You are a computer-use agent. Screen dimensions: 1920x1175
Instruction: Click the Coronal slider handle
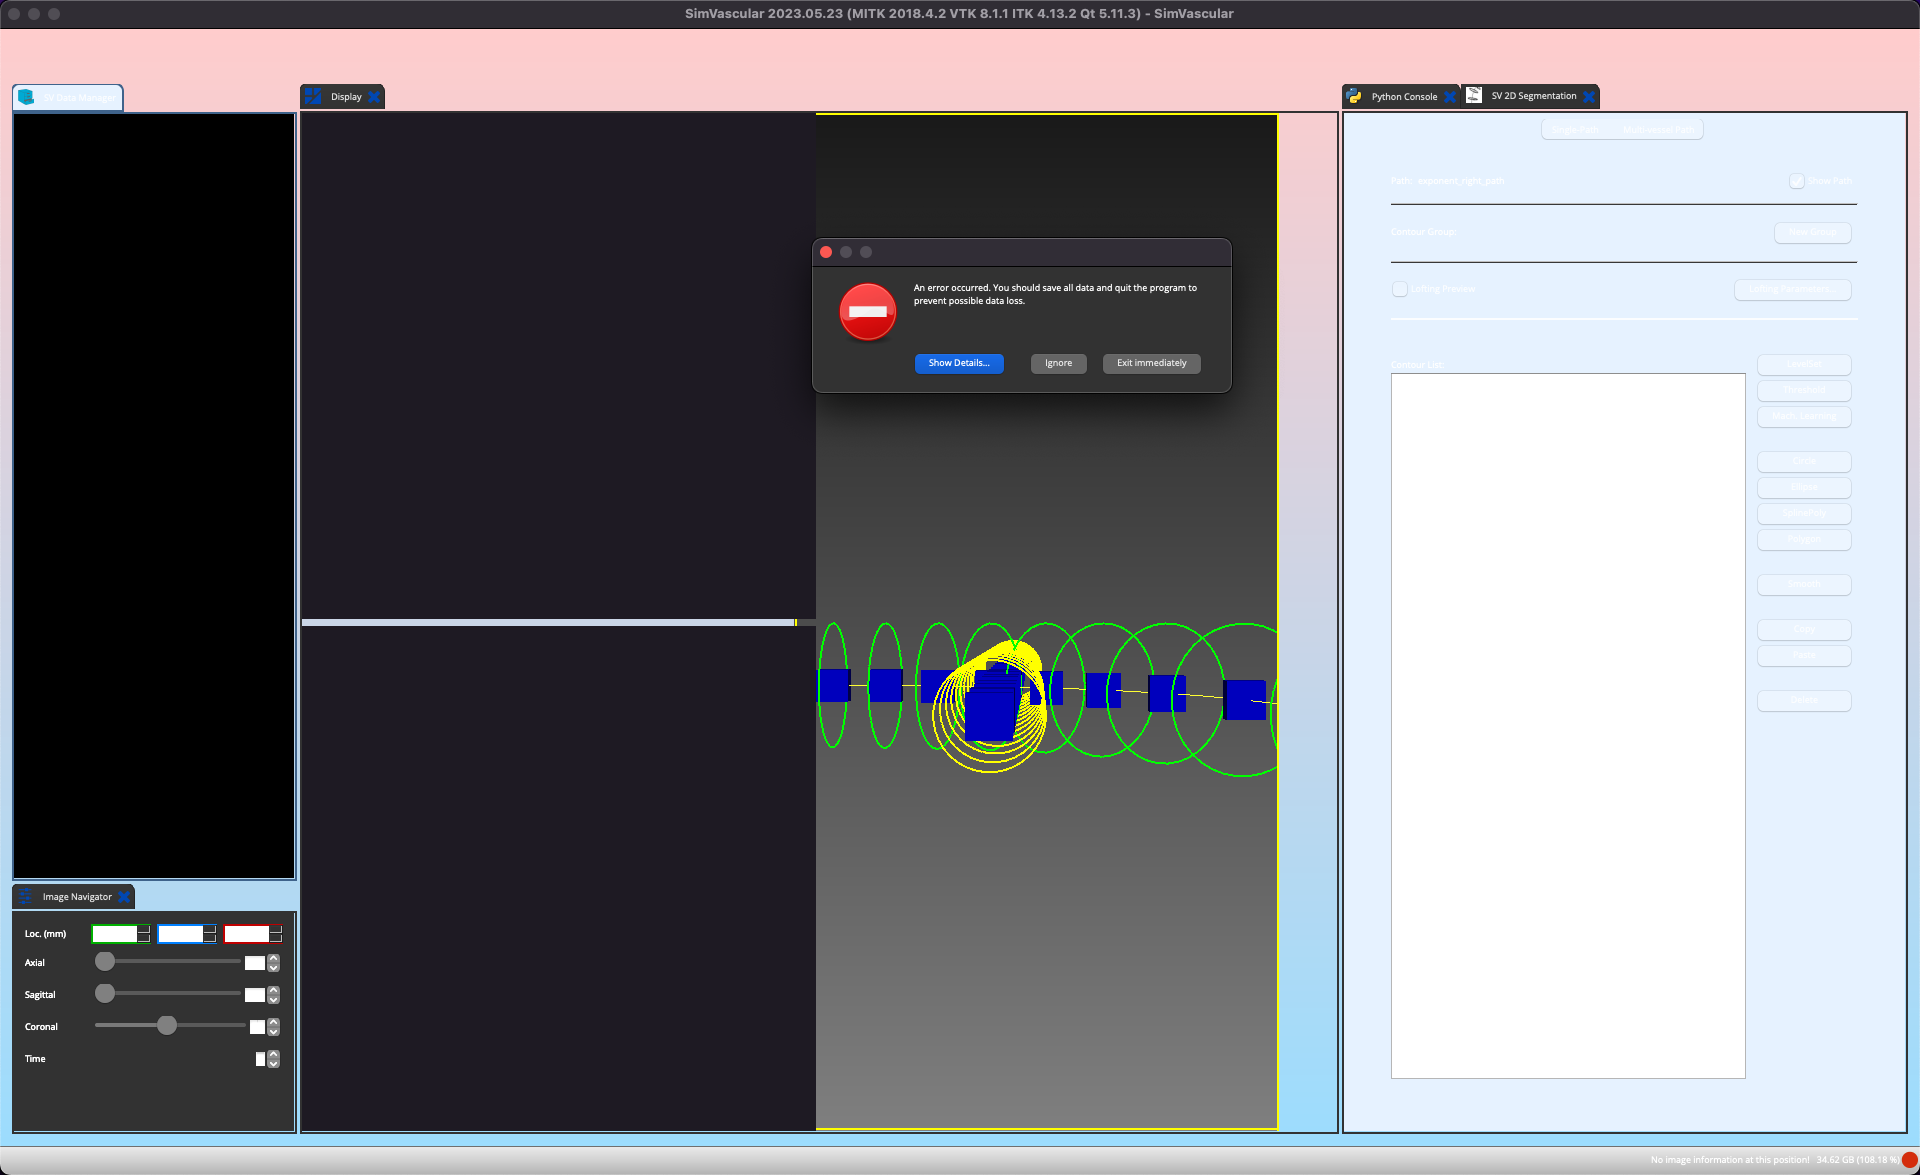coord(167,1026)
